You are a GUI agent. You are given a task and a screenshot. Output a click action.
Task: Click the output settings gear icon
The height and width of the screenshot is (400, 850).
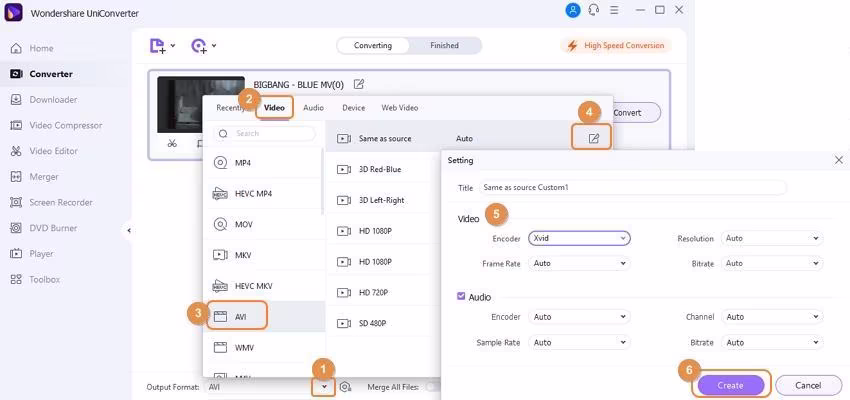click(345, 387)
